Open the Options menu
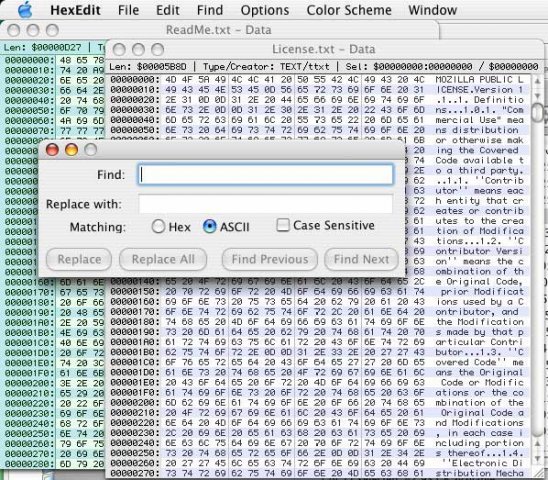This screenshot has height=480, width=548. click(x=265, y=10)
